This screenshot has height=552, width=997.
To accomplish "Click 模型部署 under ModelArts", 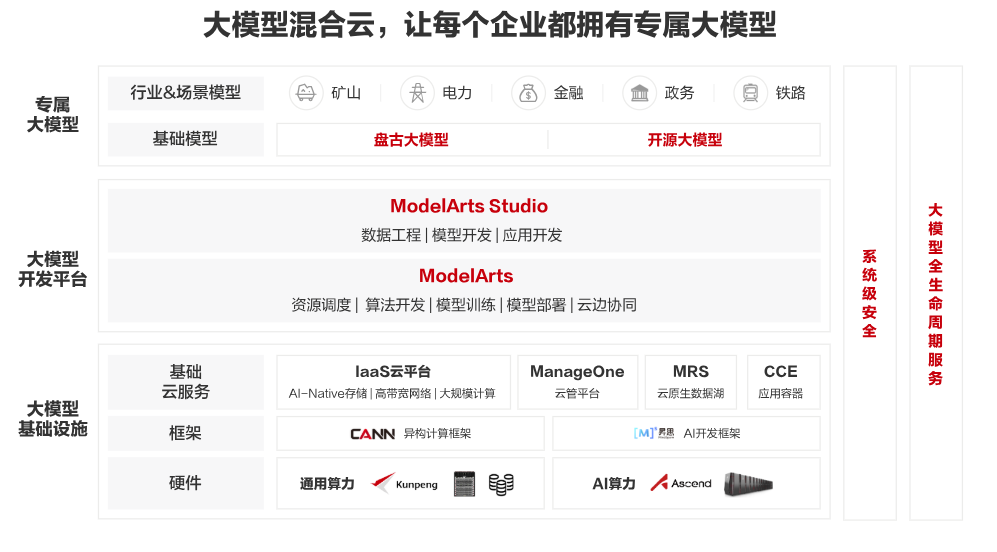I will [536, 305].
